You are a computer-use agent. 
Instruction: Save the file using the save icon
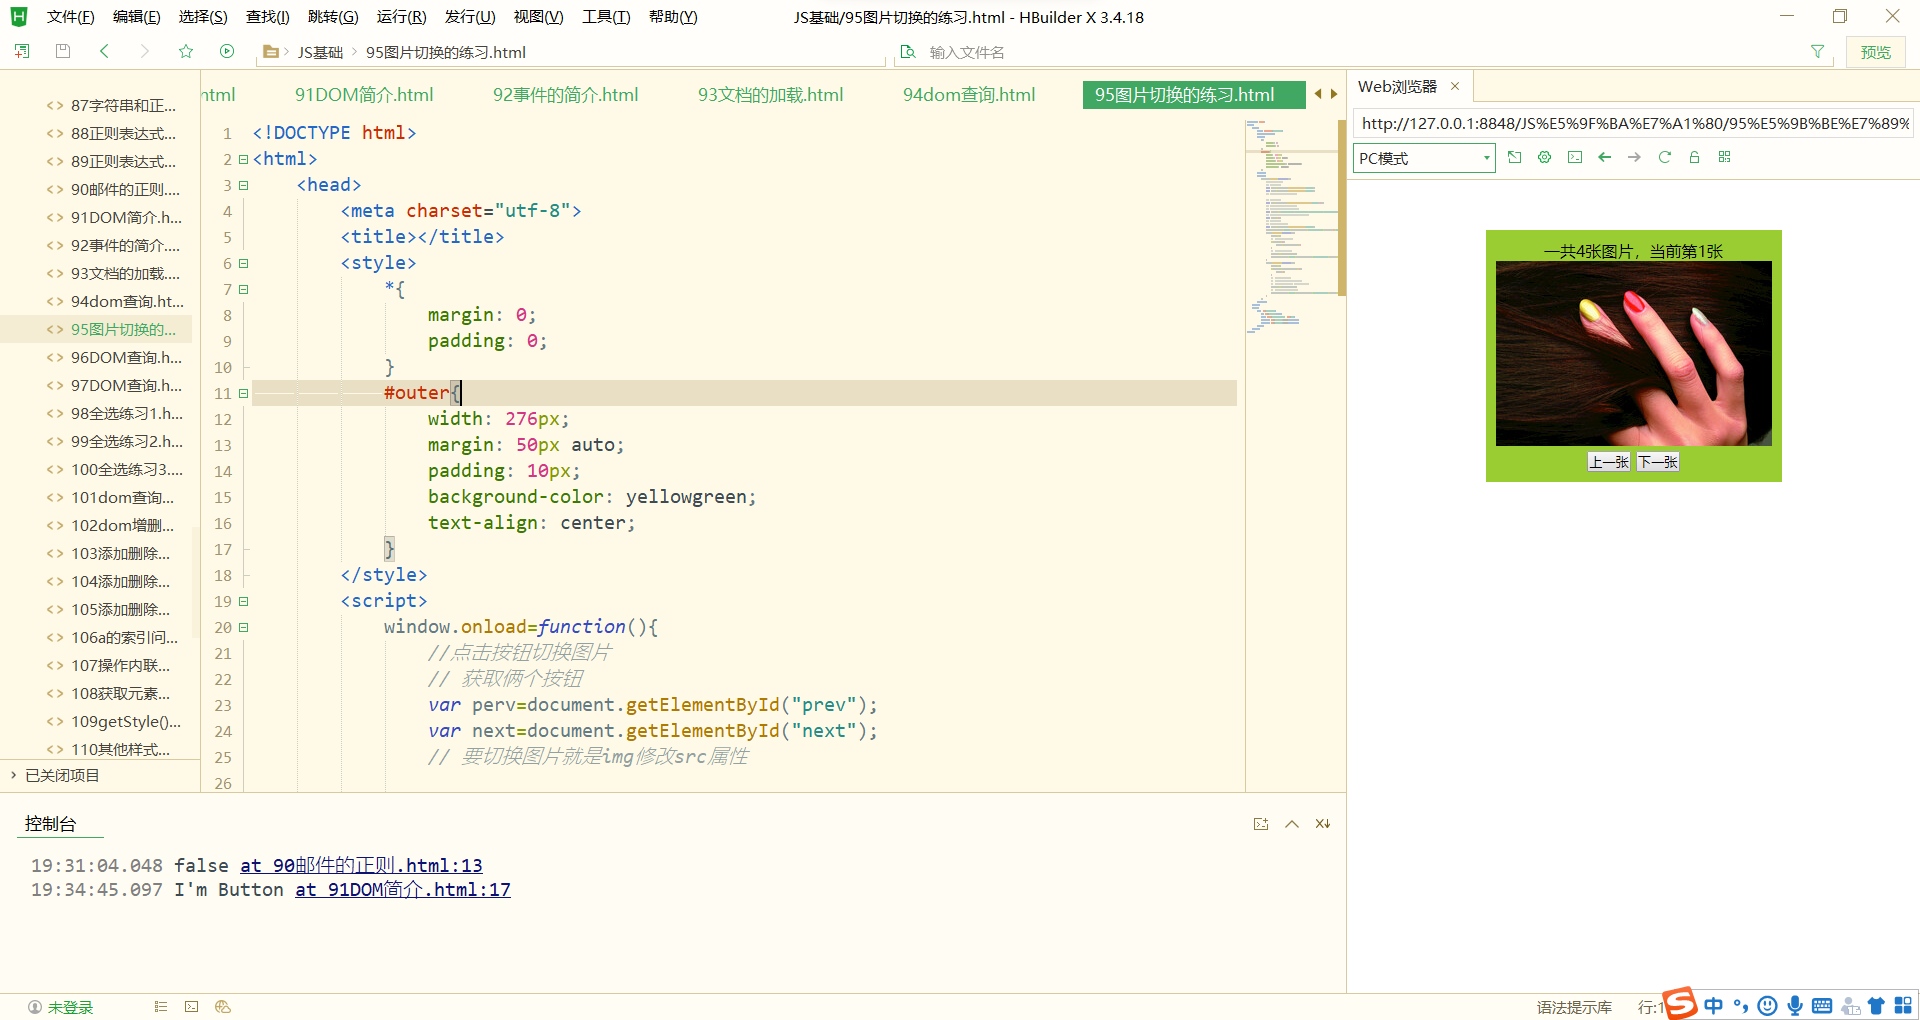(62, 51)
